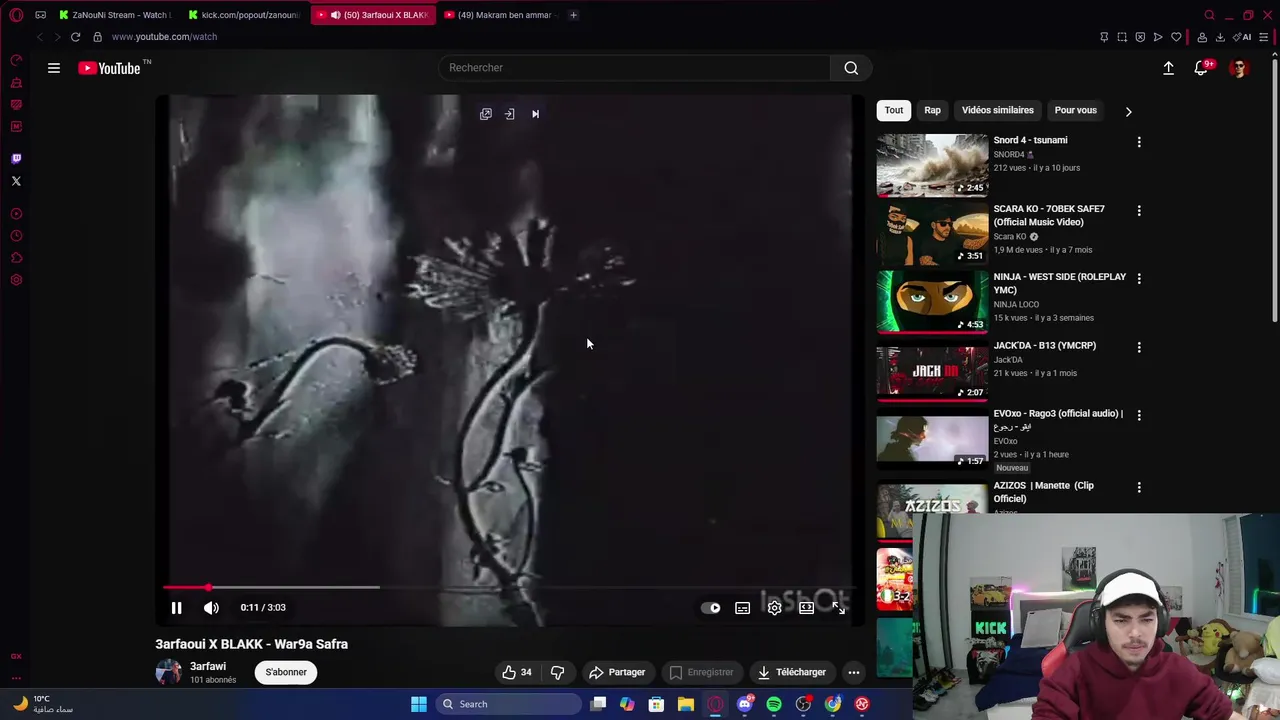Go to the YouTube home logo
Image resolution: width=1280 pixels, height=720 pixels.
[110, 68]
